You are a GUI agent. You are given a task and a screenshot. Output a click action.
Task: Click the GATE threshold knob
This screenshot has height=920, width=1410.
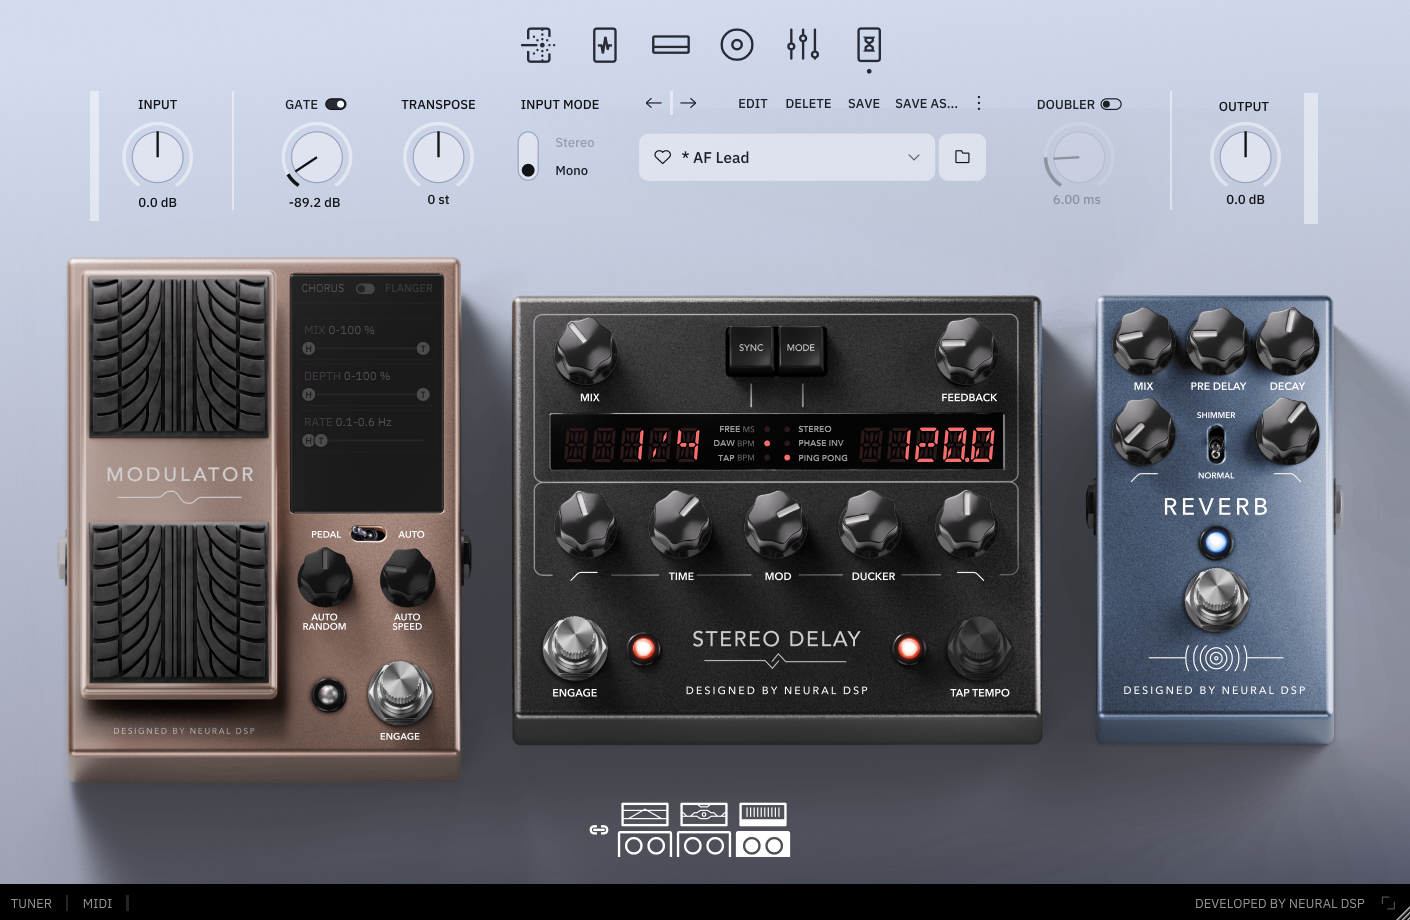click(x=316, y=157)
